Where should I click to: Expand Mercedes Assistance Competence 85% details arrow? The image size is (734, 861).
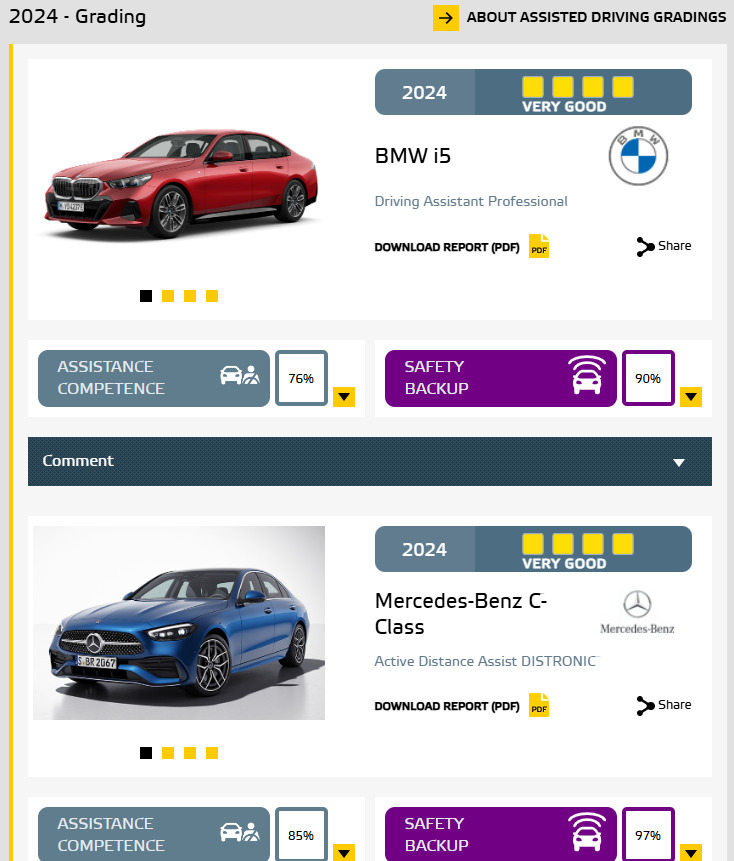click(344, 852)
